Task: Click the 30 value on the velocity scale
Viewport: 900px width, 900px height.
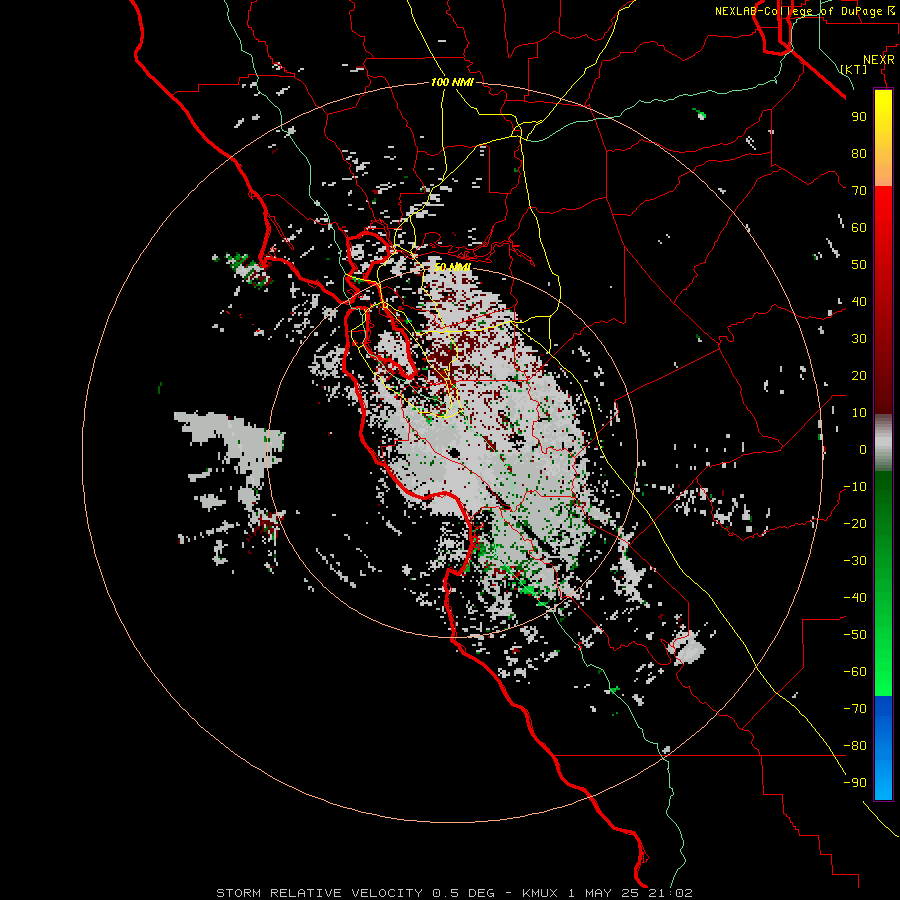Action: point(859,339)
